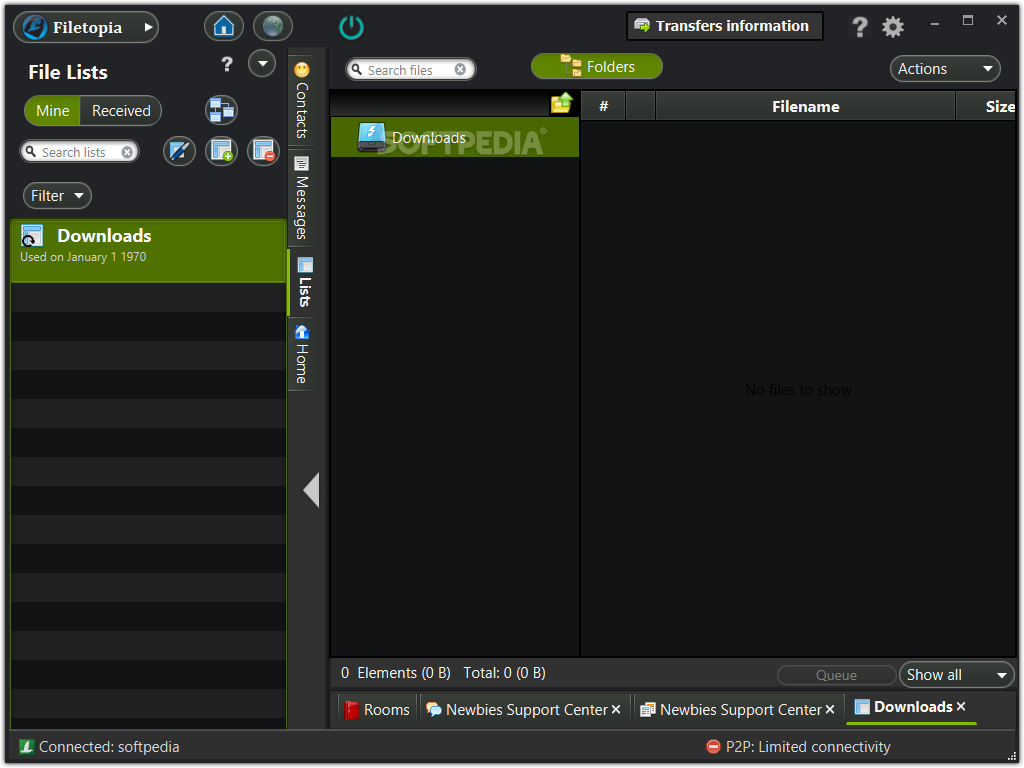Clear the Search lists field
1024x768 pixels.
click(x=127, y=152)
